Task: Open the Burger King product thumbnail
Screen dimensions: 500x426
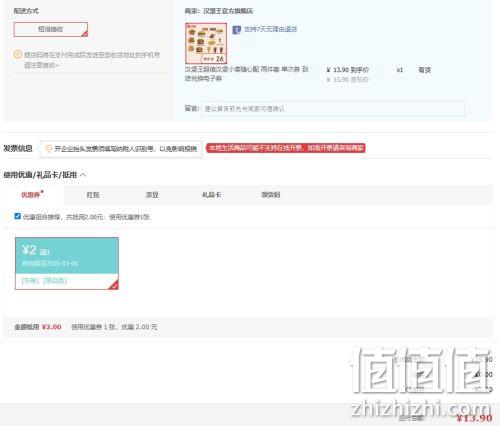Action: point(206,43)
